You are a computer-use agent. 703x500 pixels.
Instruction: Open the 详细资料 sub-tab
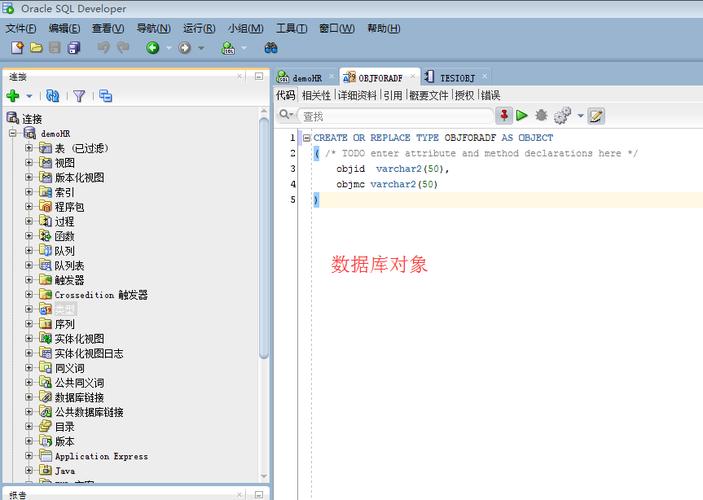tap(357, 95)
